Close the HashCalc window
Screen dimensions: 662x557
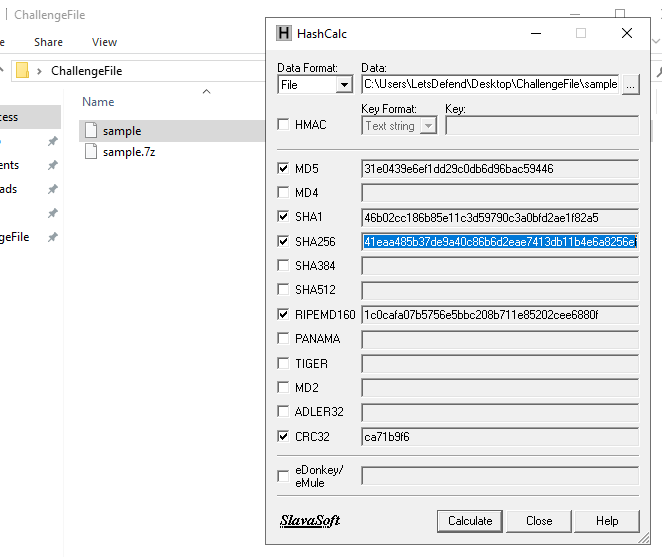(627, 33)
